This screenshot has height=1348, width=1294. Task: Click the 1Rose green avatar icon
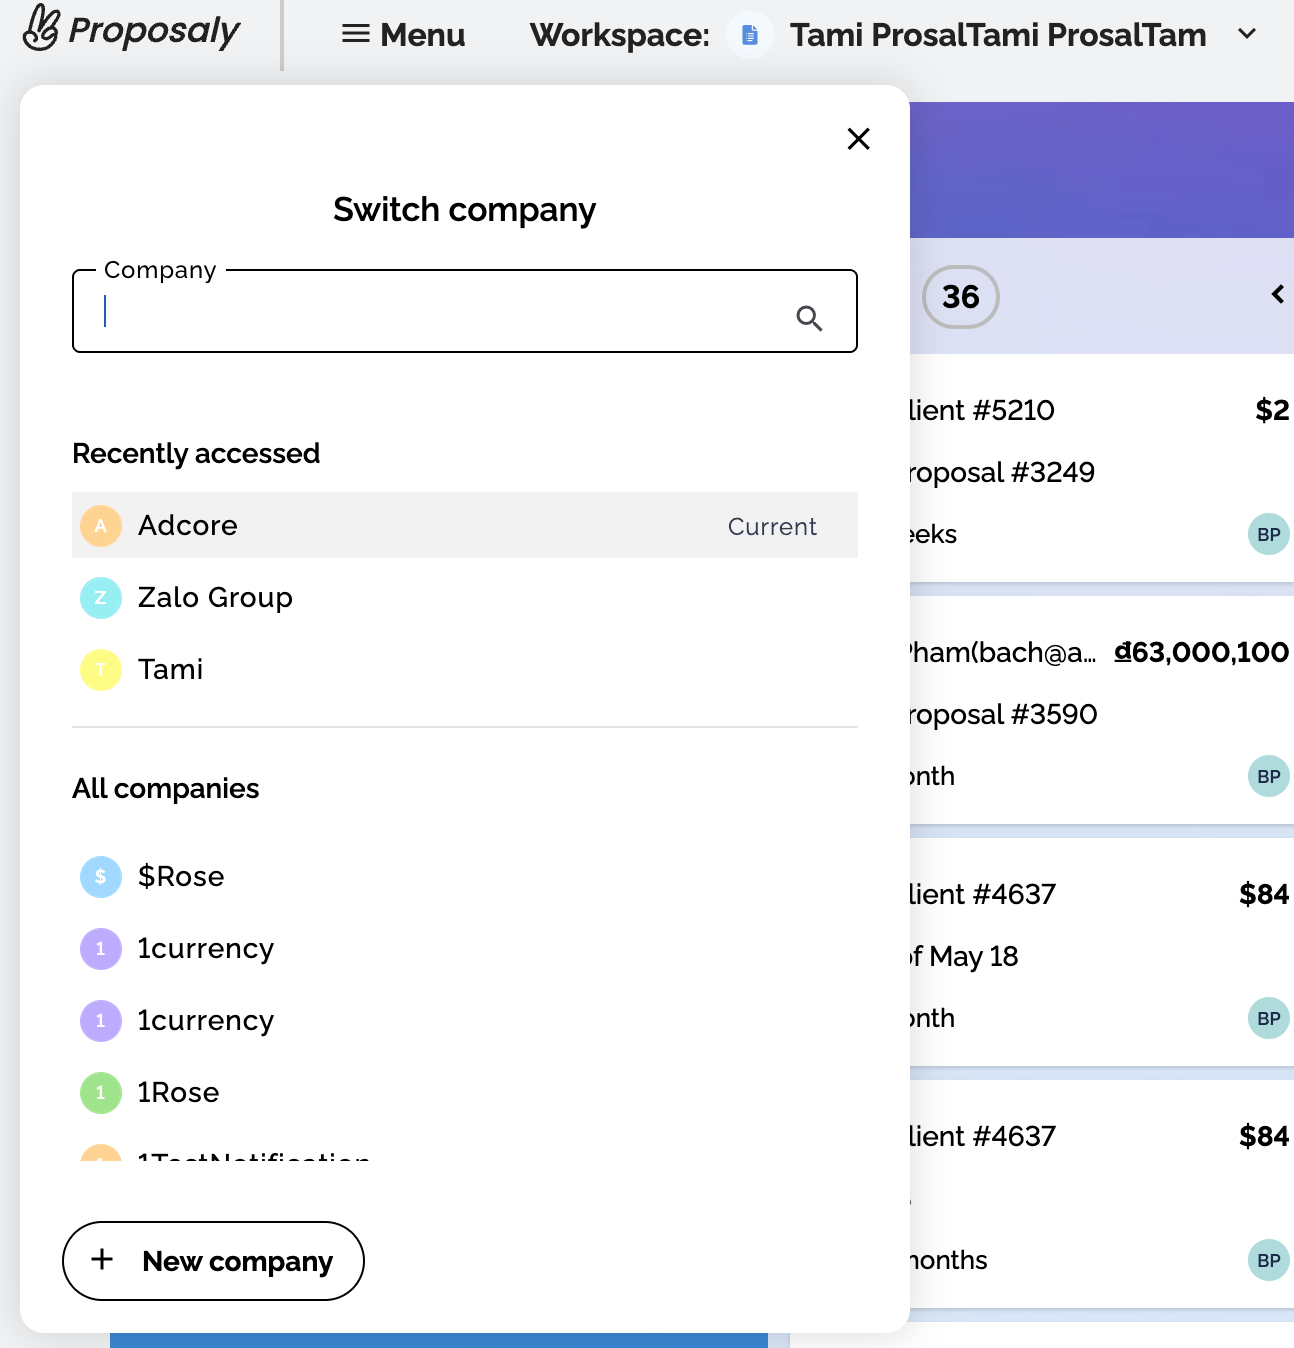pos(101,1093)
